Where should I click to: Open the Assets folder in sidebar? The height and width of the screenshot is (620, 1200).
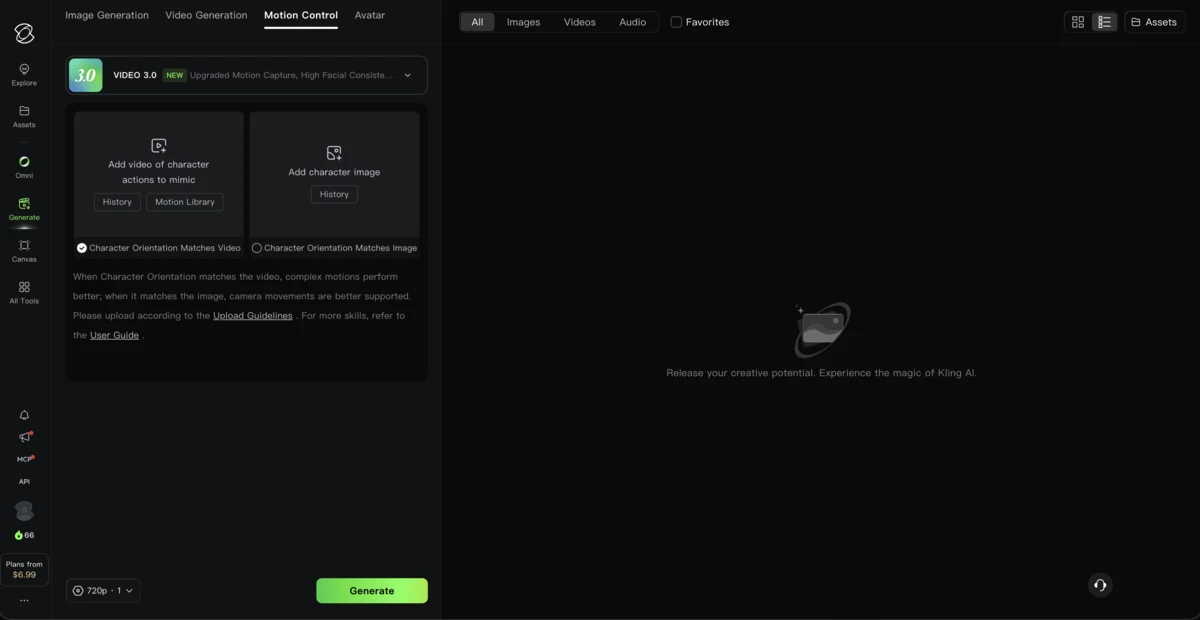tap(24, 117)
